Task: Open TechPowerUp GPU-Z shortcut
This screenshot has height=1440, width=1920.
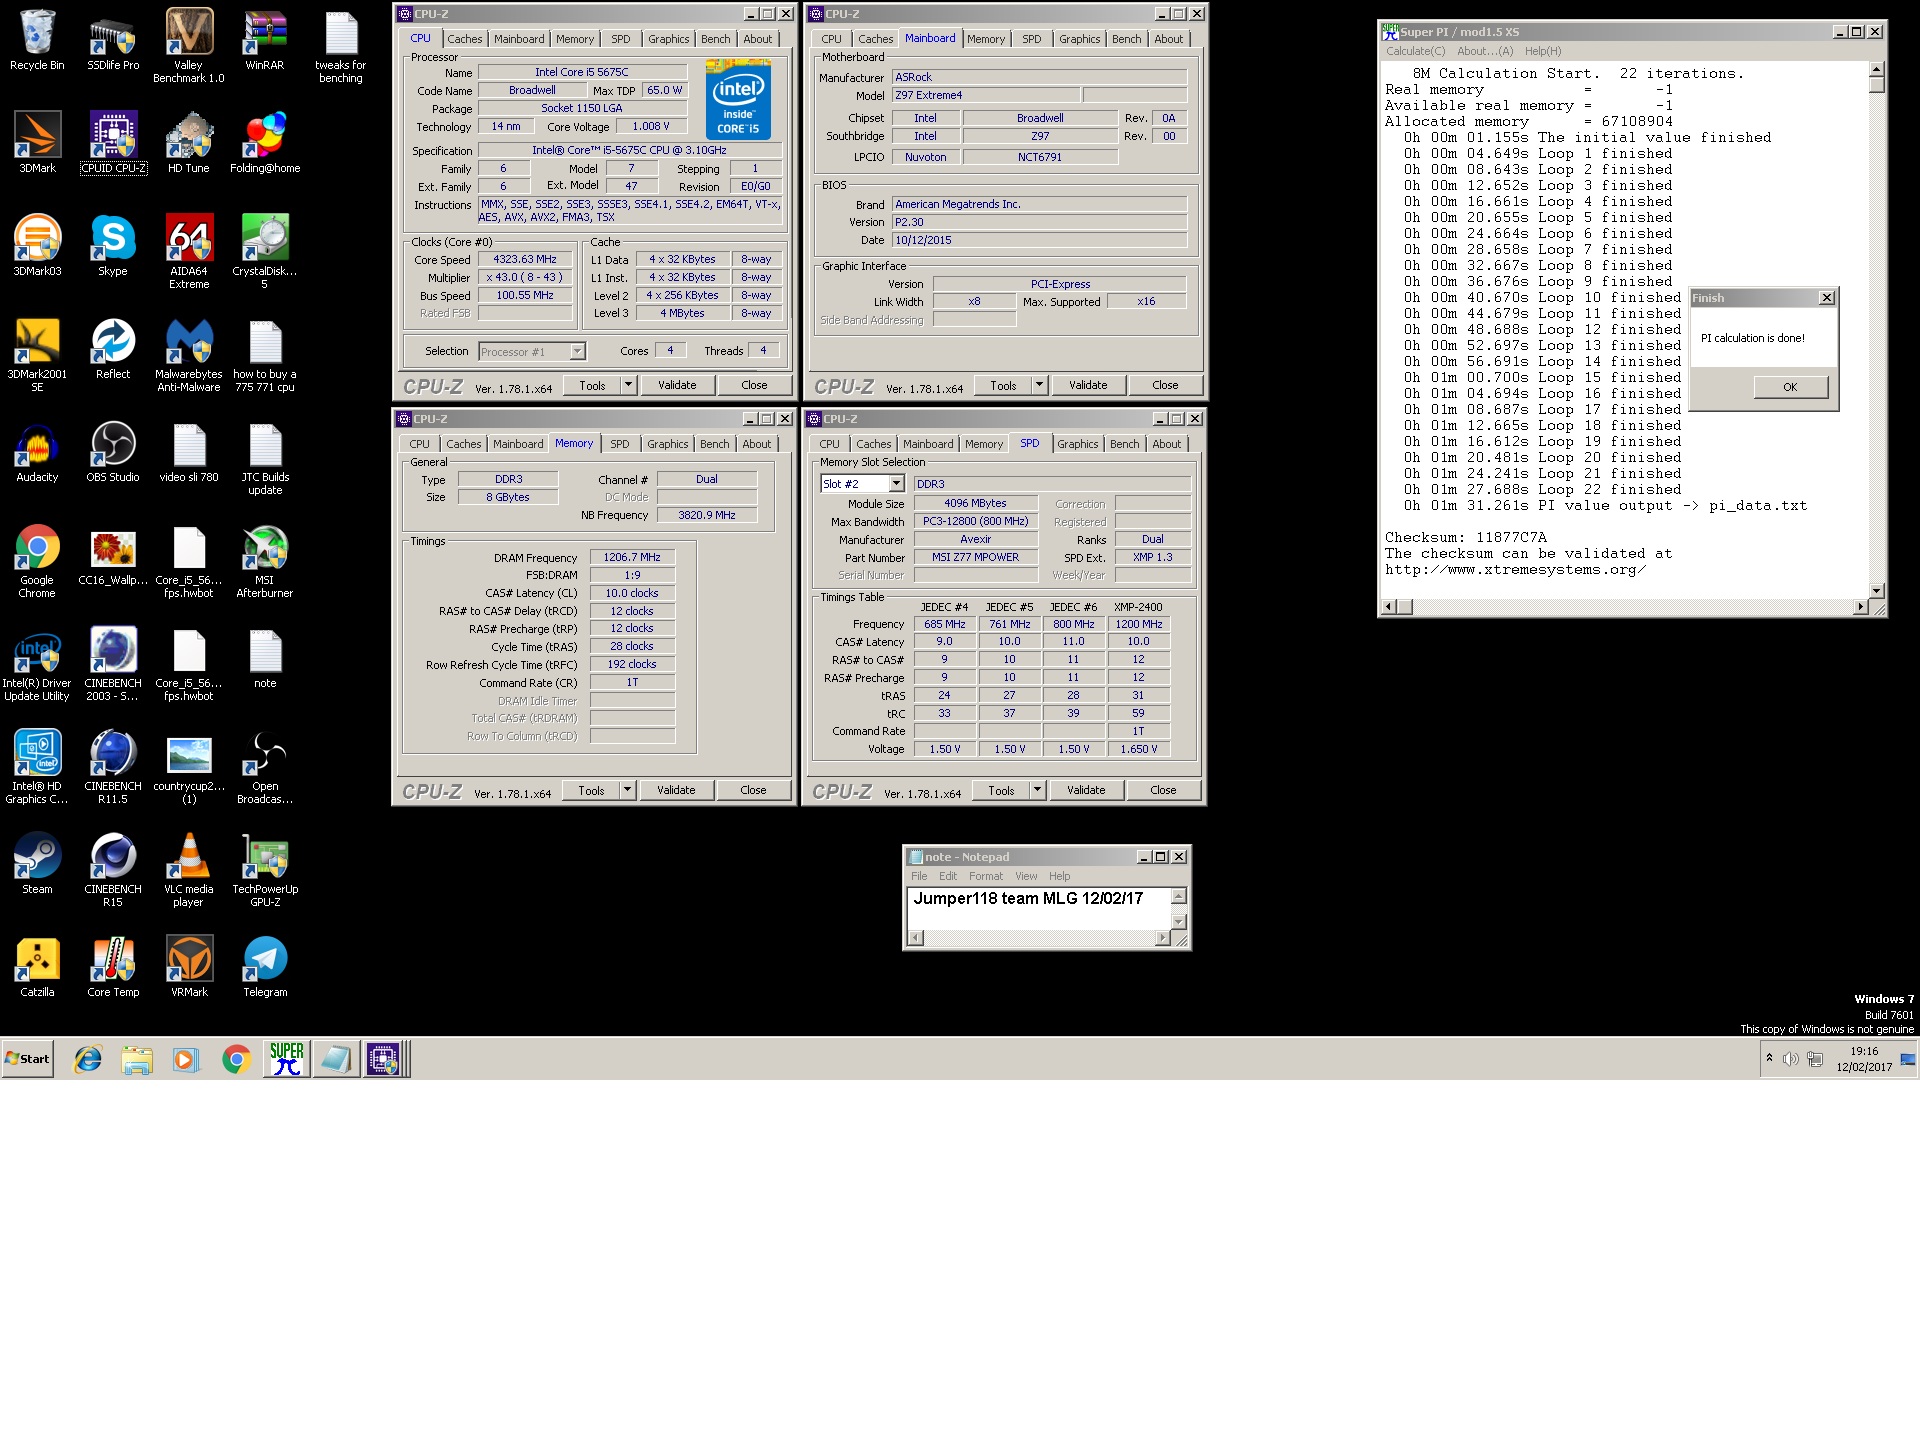Action: click(x=265, y=869)
